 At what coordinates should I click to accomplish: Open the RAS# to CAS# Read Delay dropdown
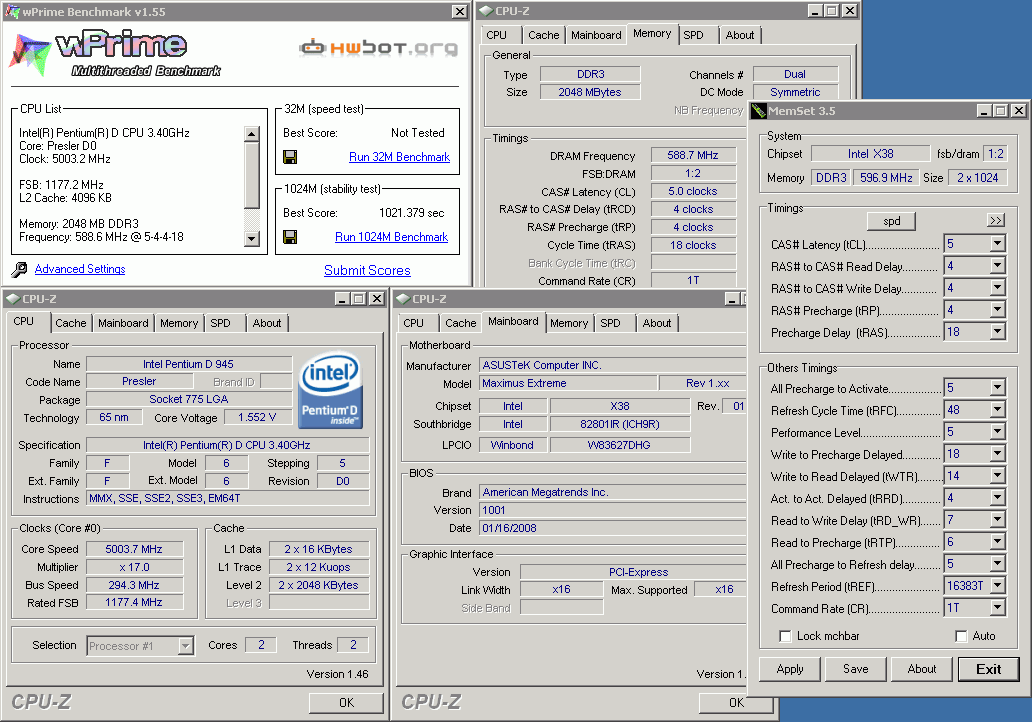pos(998,266)
